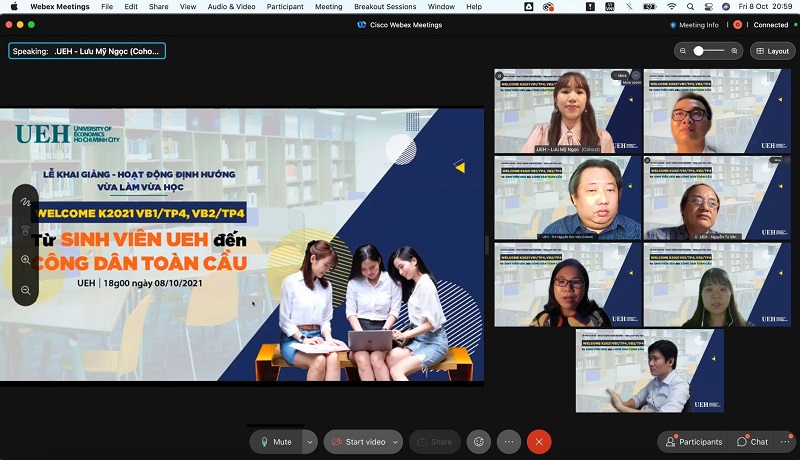Open More options on Lưu Mỹ Ngọc's tile

pyautogui.click(x=636, y=75)
